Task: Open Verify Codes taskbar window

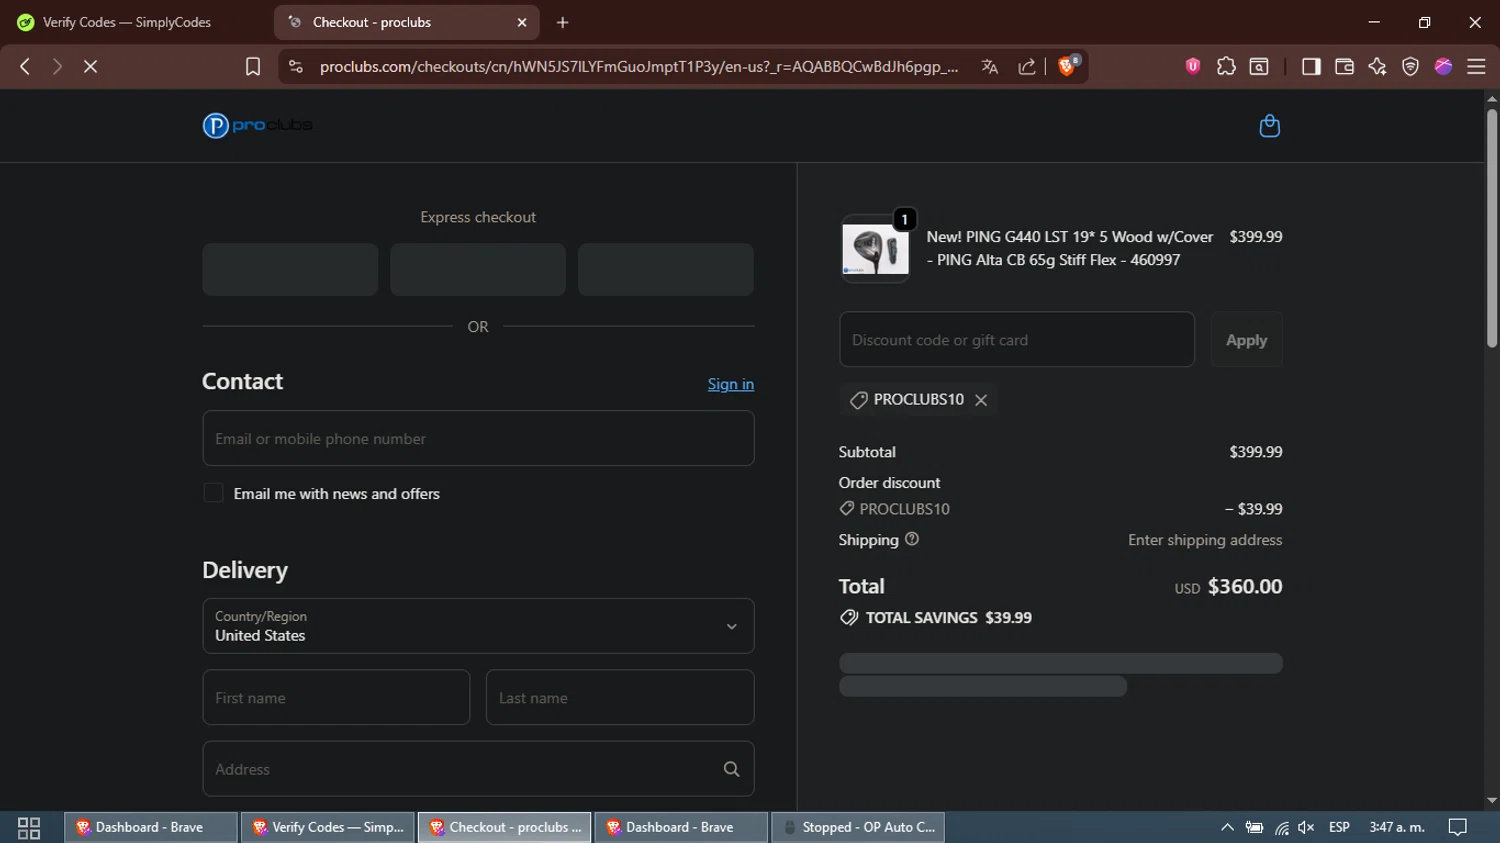Action: pyautogui.click(x=328, y=828)
